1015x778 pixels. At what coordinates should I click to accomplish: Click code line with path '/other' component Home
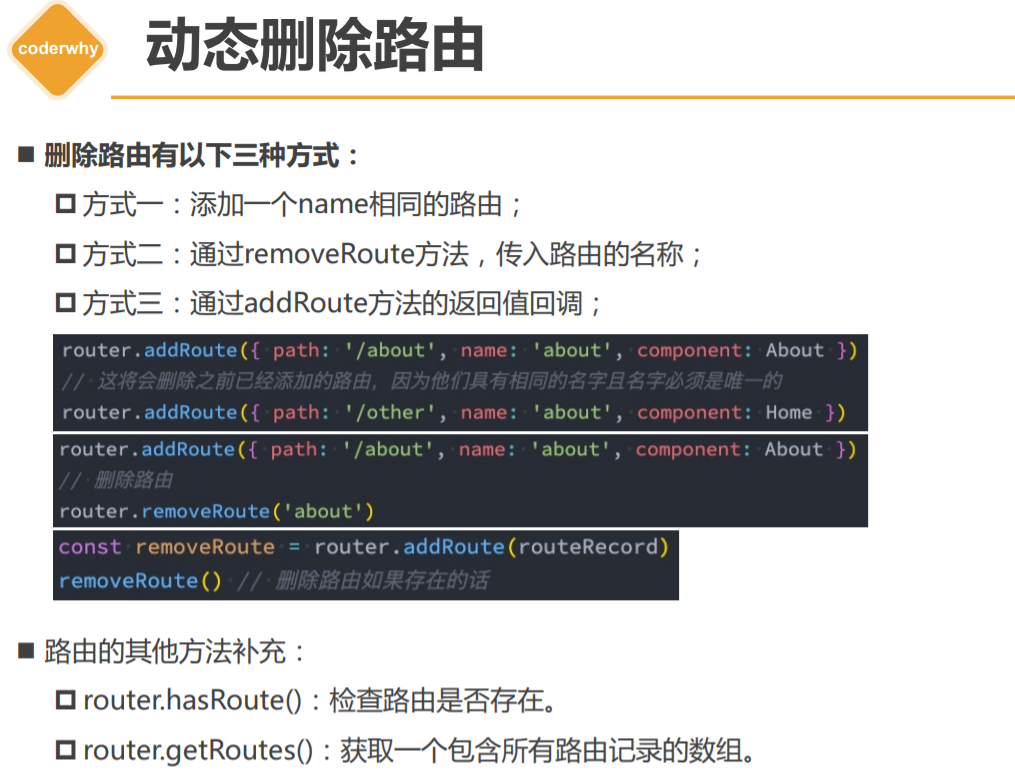[x=454, y=412]
